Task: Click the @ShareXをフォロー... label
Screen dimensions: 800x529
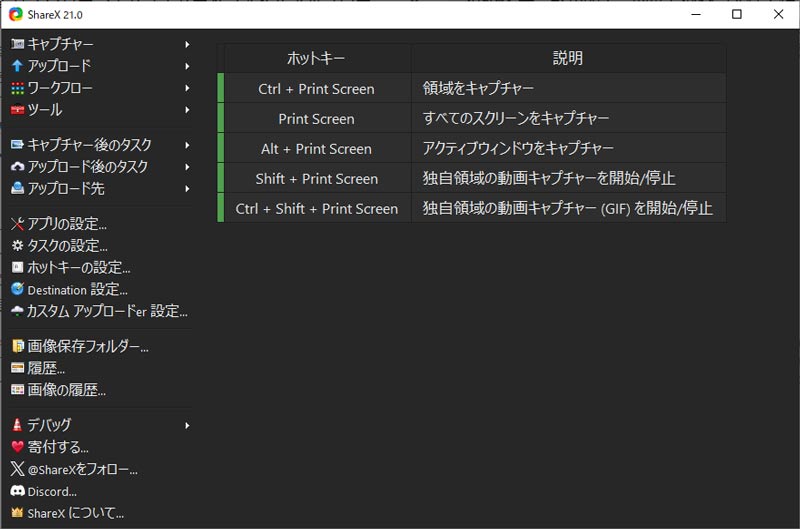Action: pos(82,469)
